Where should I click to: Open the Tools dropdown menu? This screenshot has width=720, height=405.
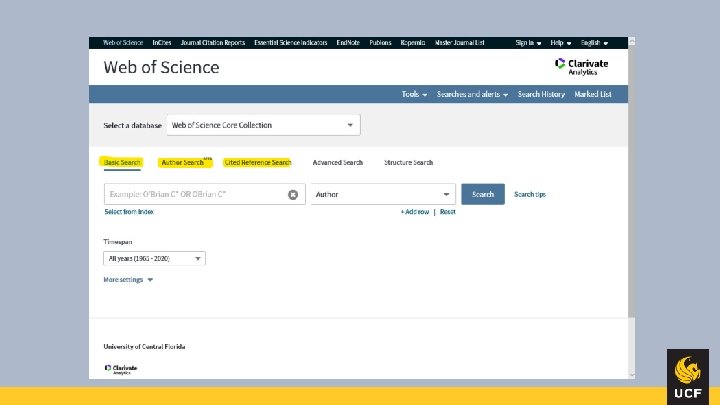(414, 94)
